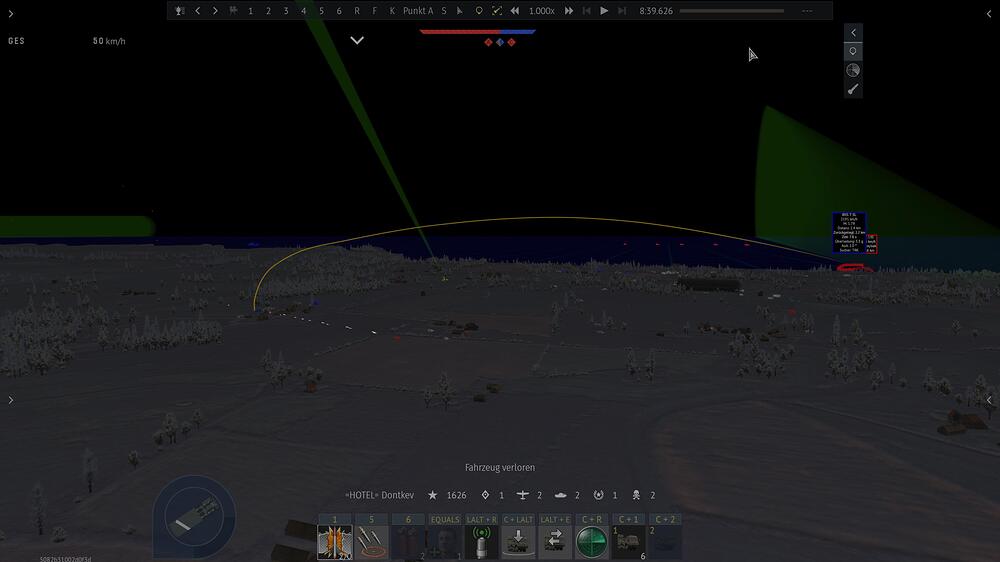1000x562 pixels.
Task: Toggle the C+R green radar scope
Action: point(592,542)
